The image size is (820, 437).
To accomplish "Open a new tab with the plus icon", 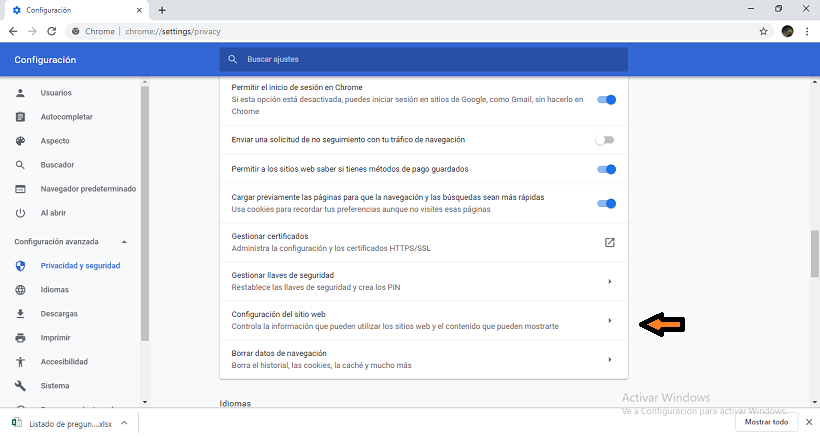I will (162, 10).
